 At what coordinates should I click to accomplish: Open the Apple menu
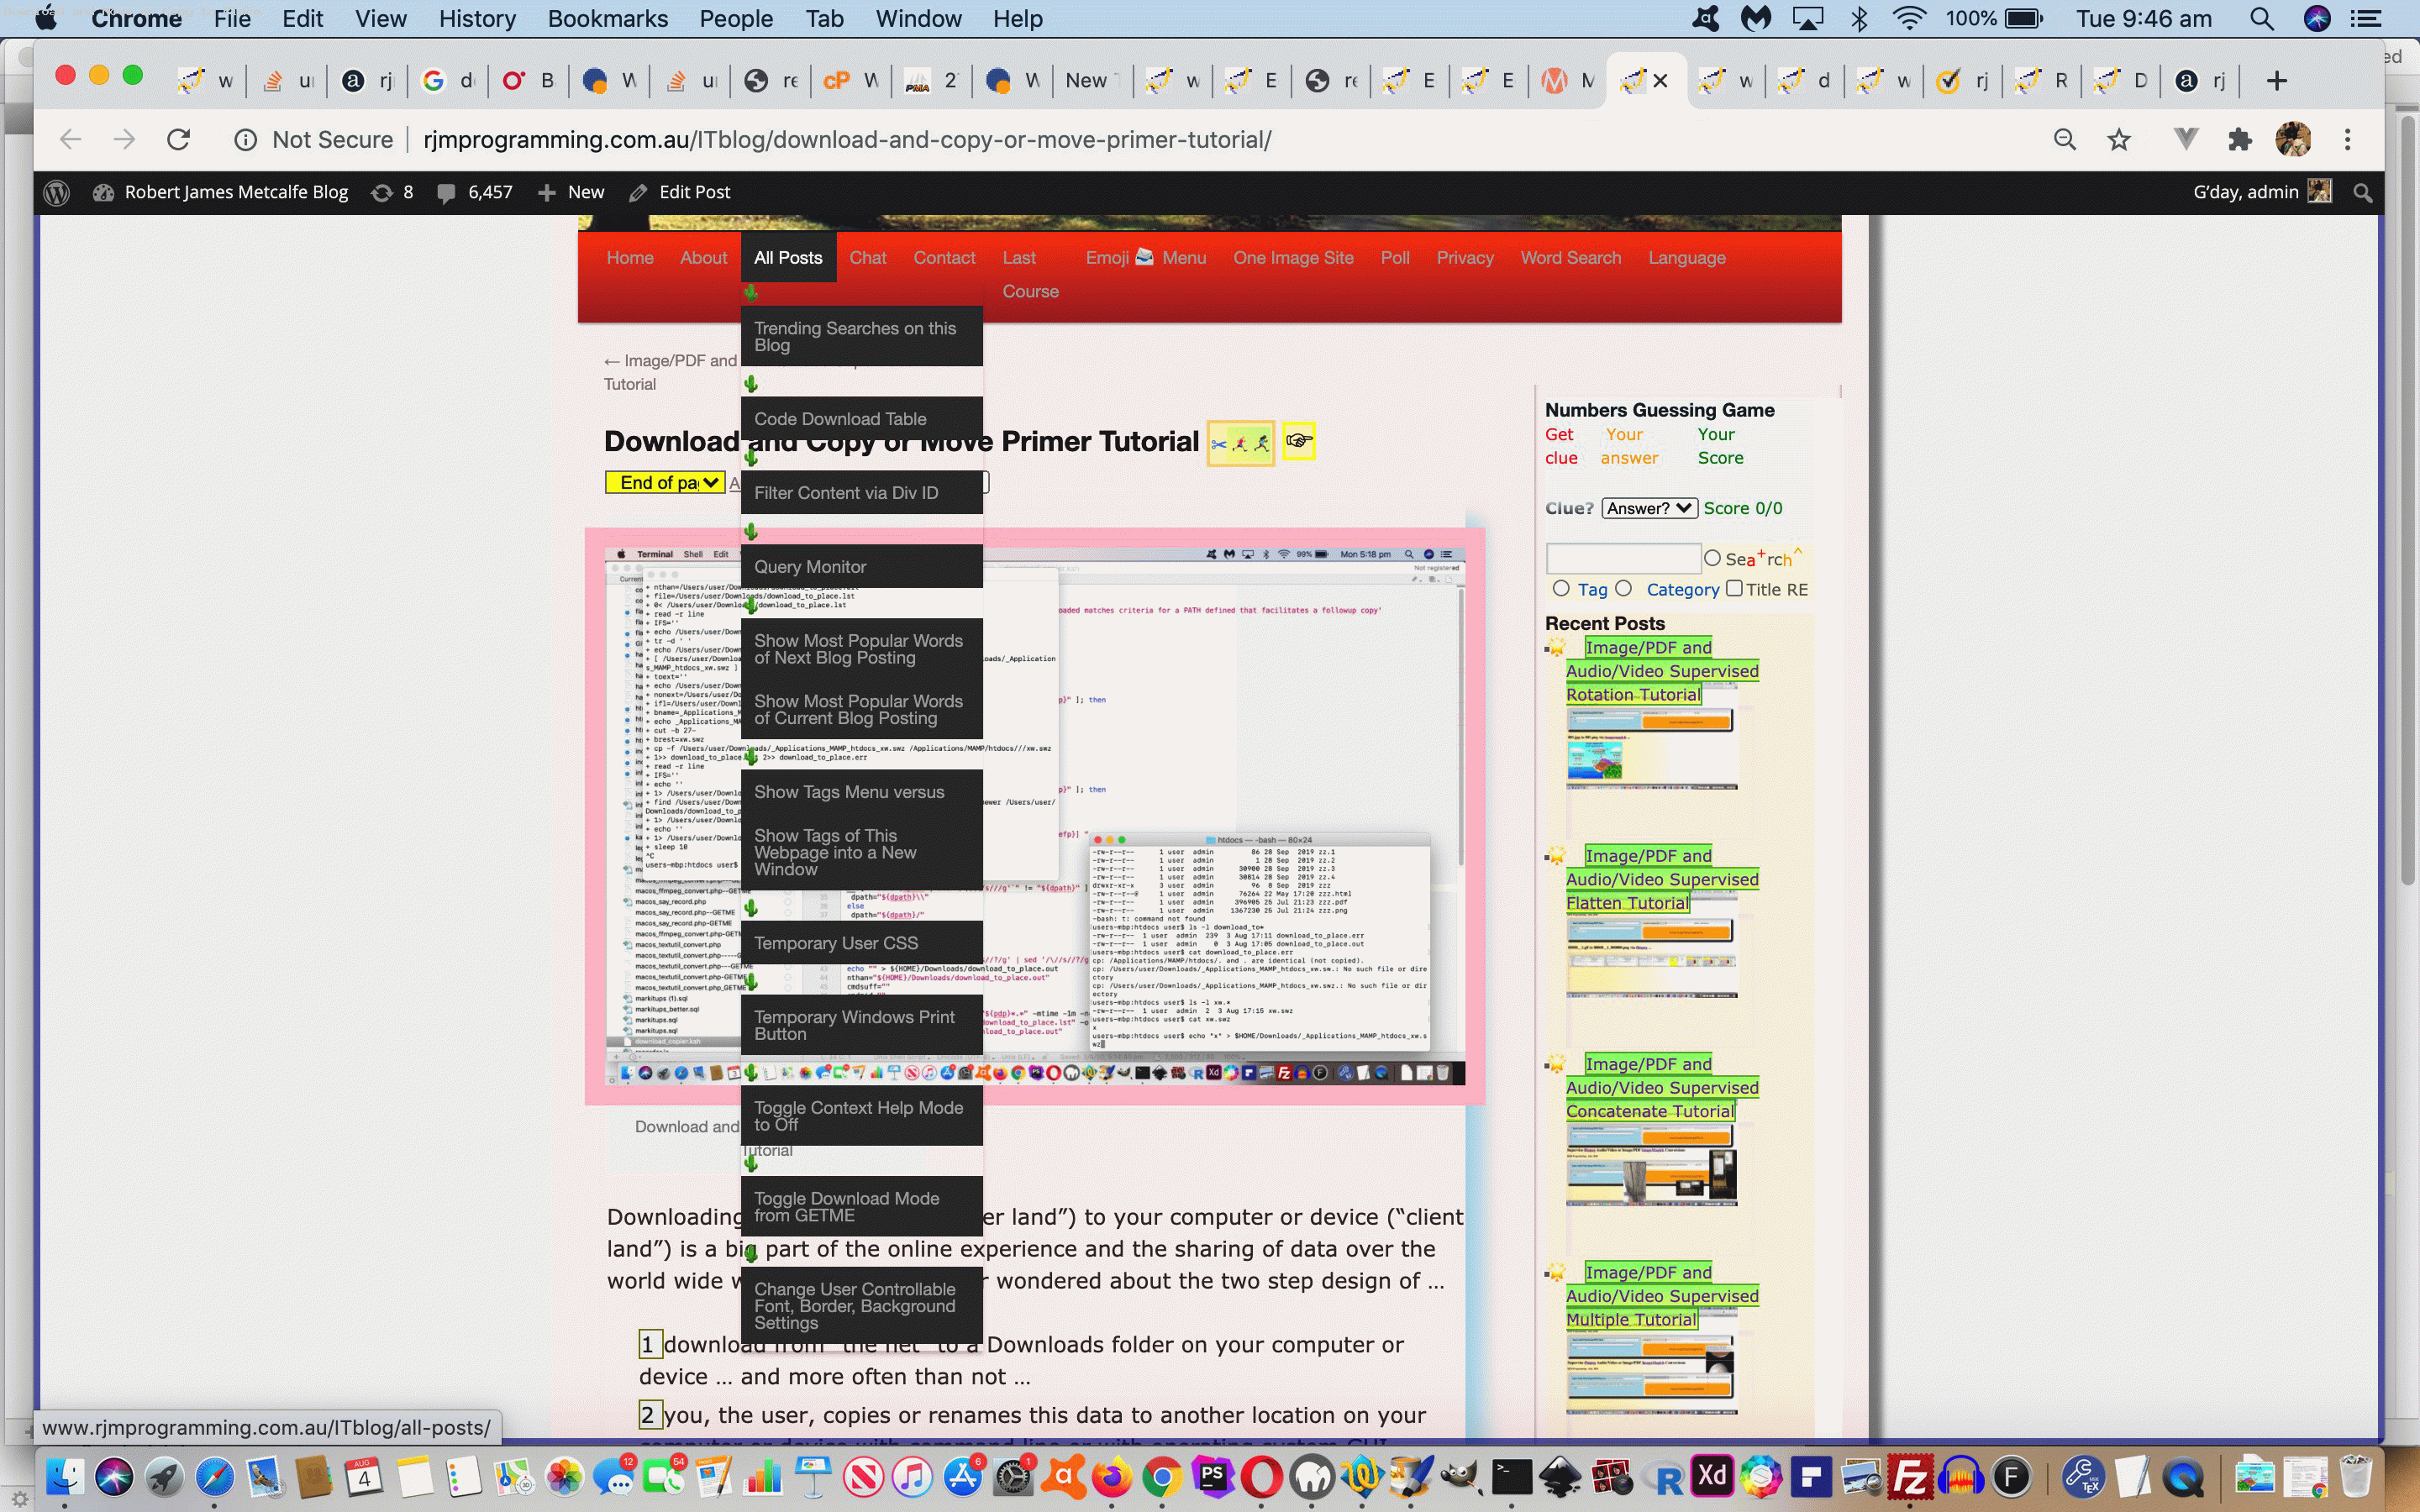point(46,19)
